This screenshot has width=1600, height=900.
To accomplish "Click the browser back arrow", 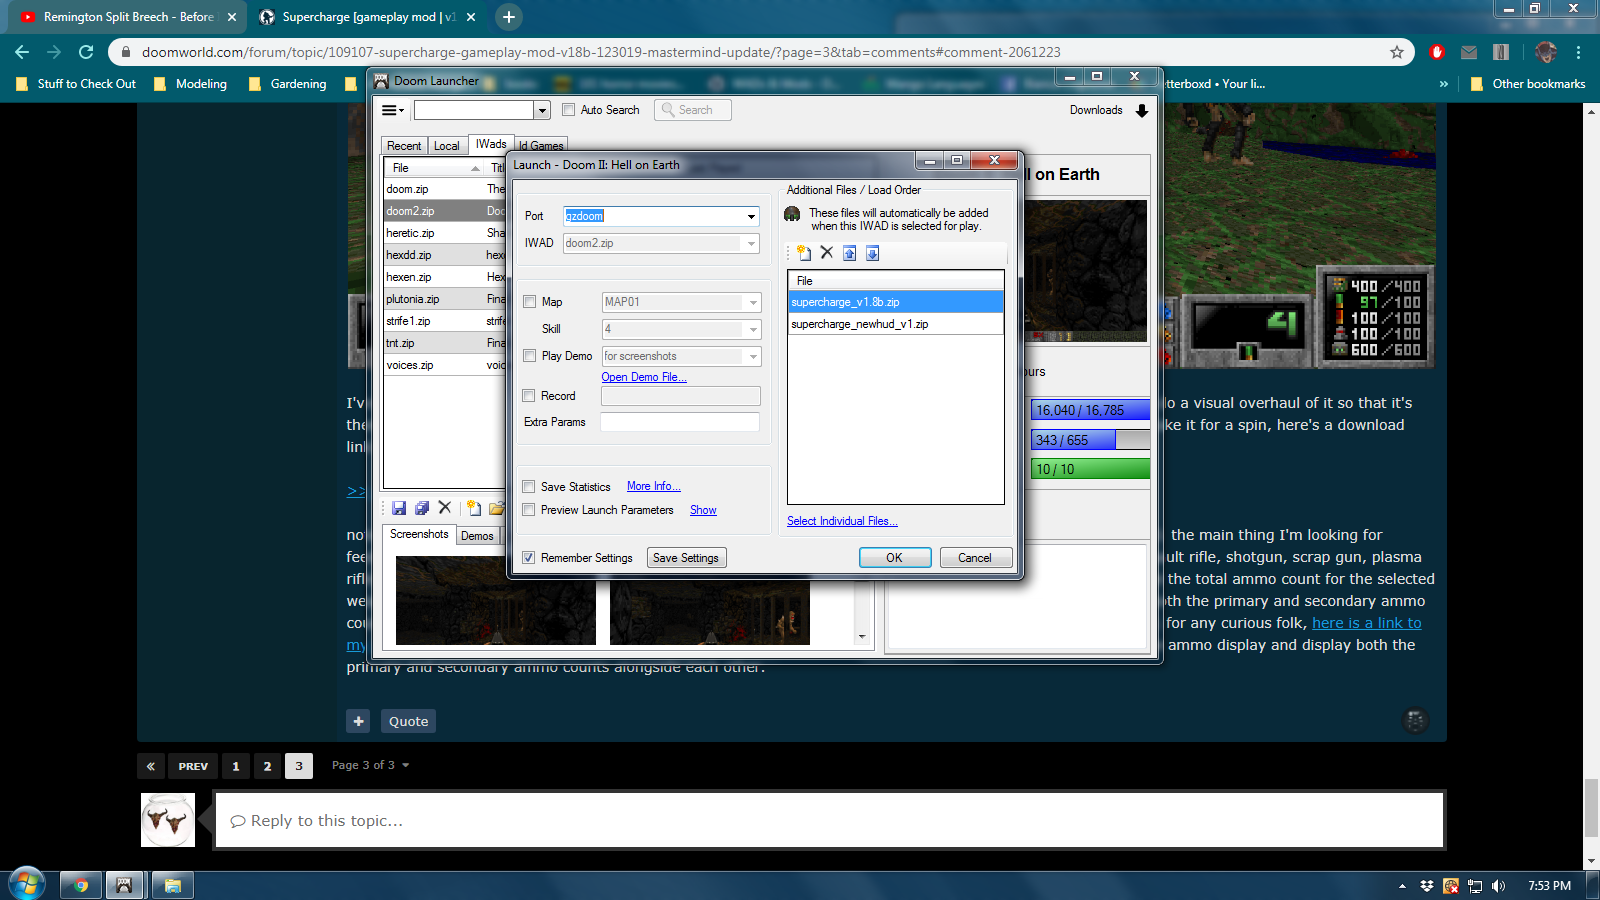I will (22, 52).
